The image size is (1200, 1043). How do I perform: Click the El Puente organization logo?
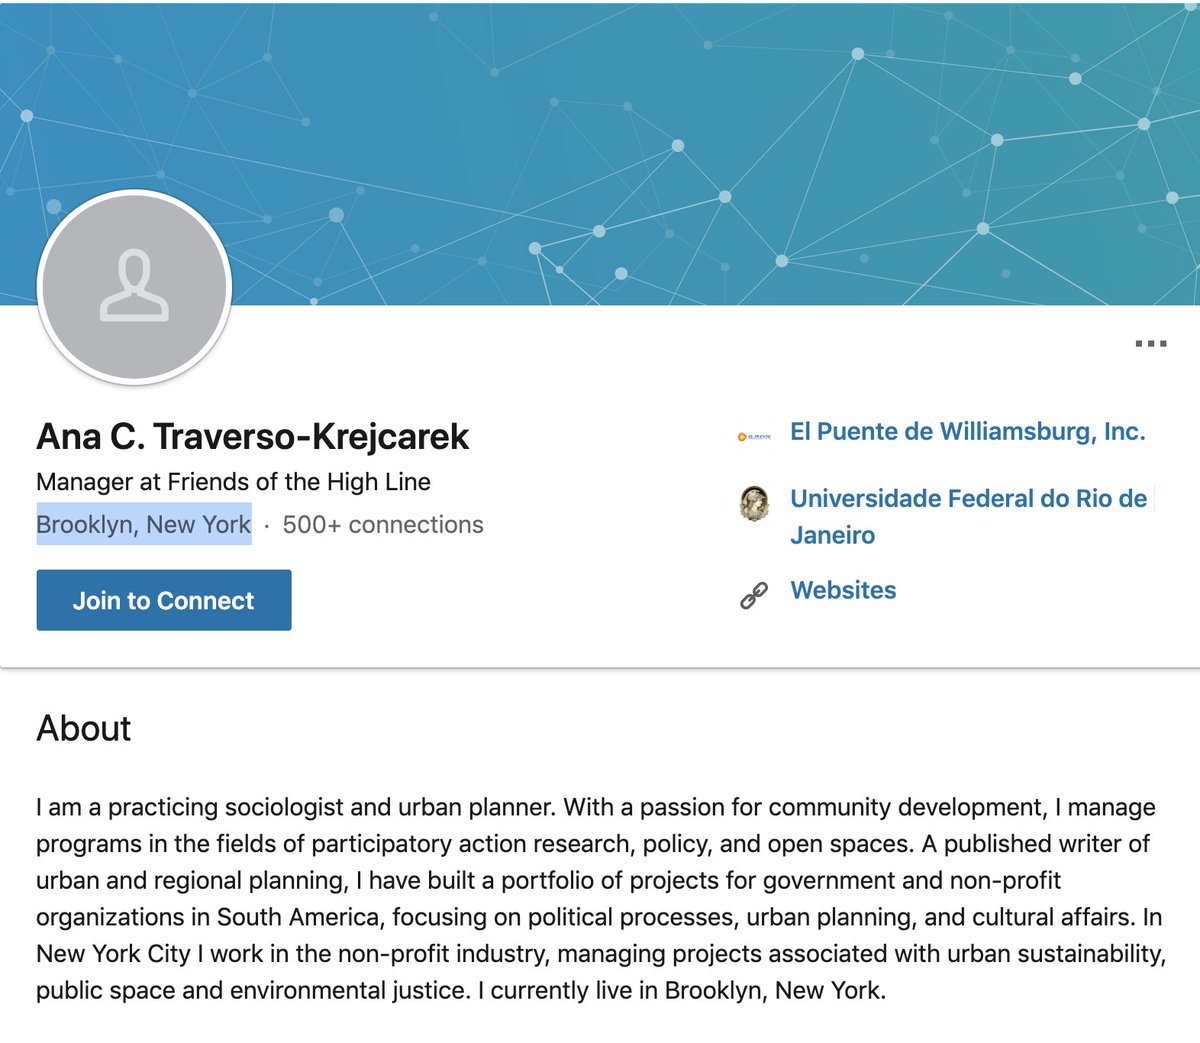tap(754, 436)
